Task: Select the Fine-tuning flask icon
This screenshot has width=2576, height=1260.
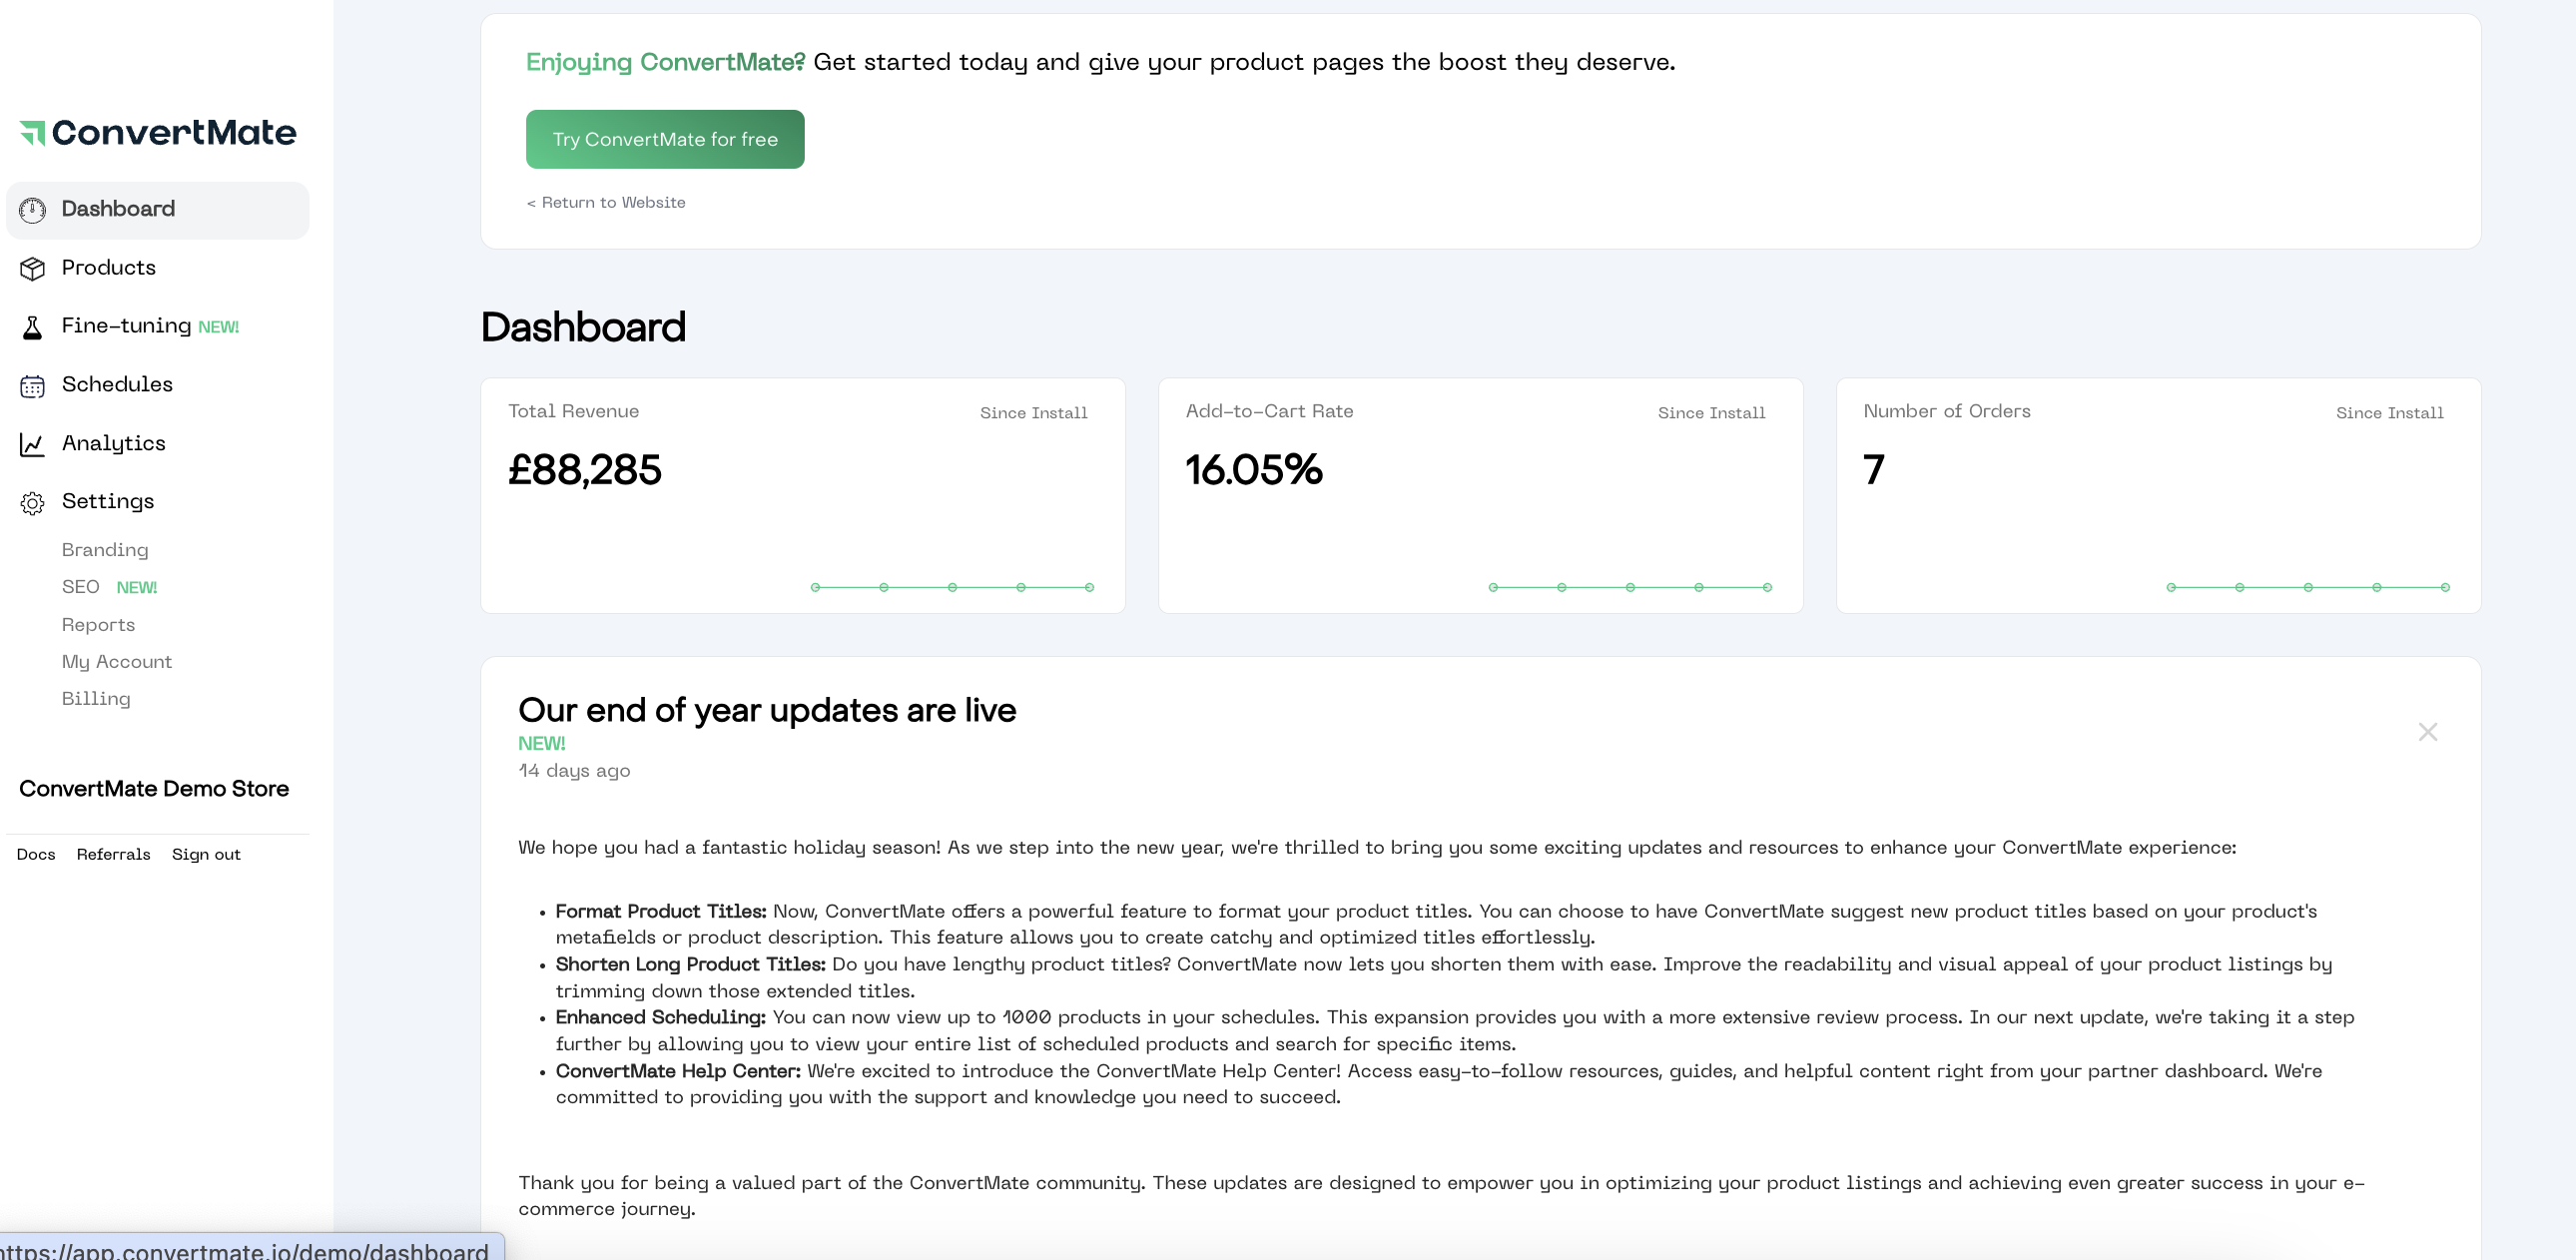Action: 33,327
